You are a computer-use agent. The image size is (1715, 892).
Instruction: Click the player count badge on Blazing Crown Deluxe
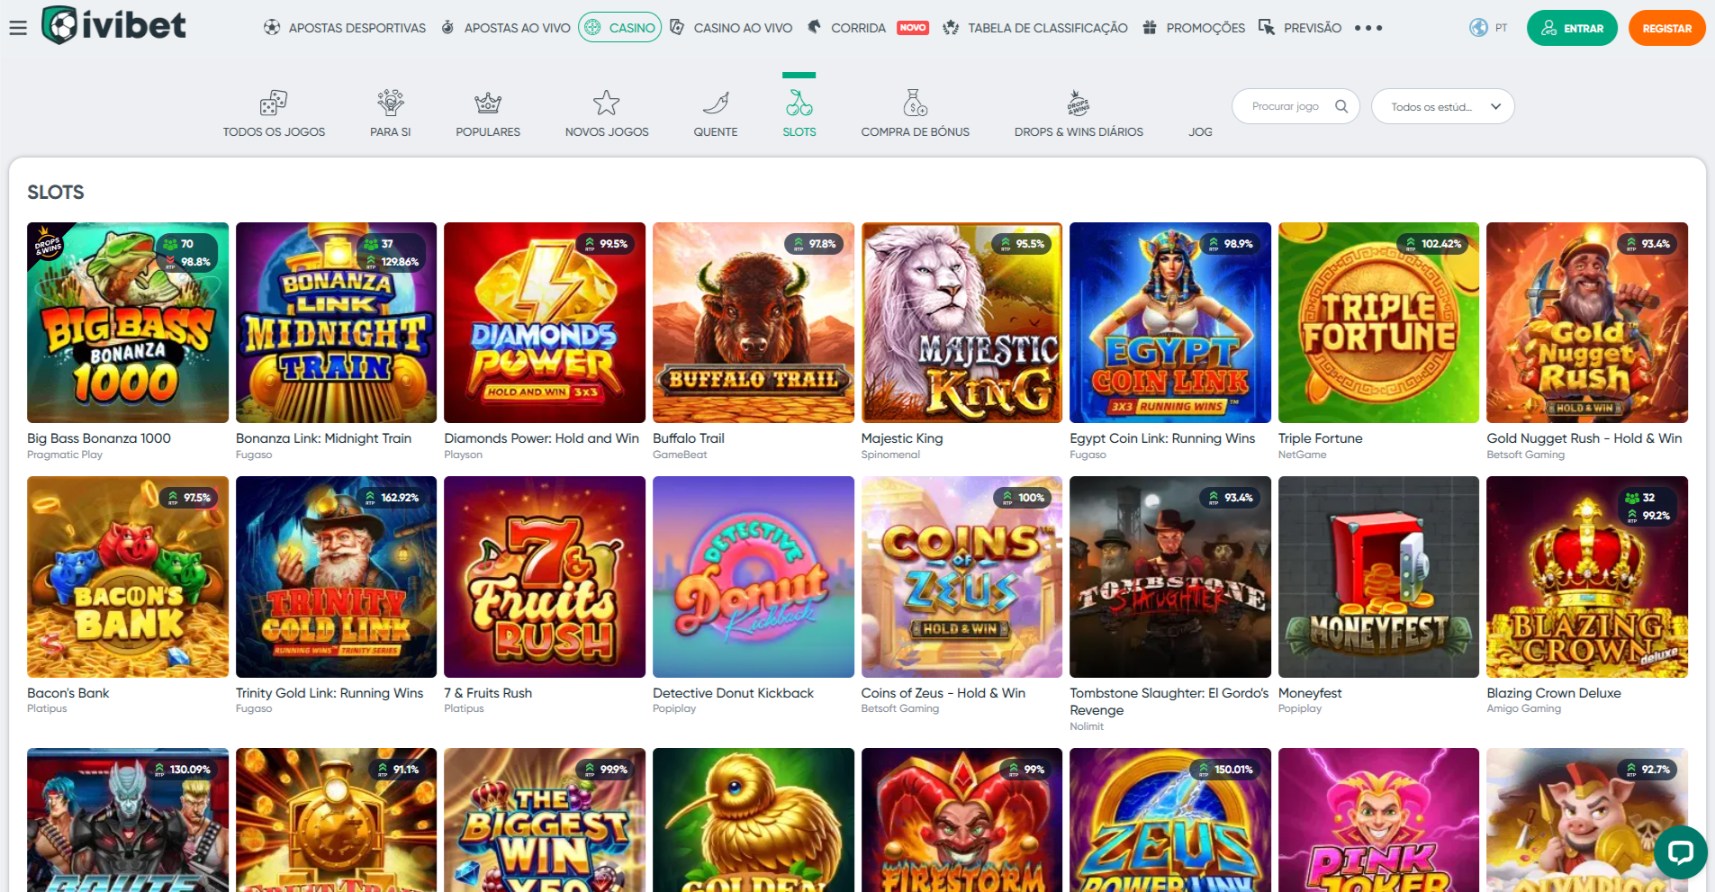click(1641, 497)
